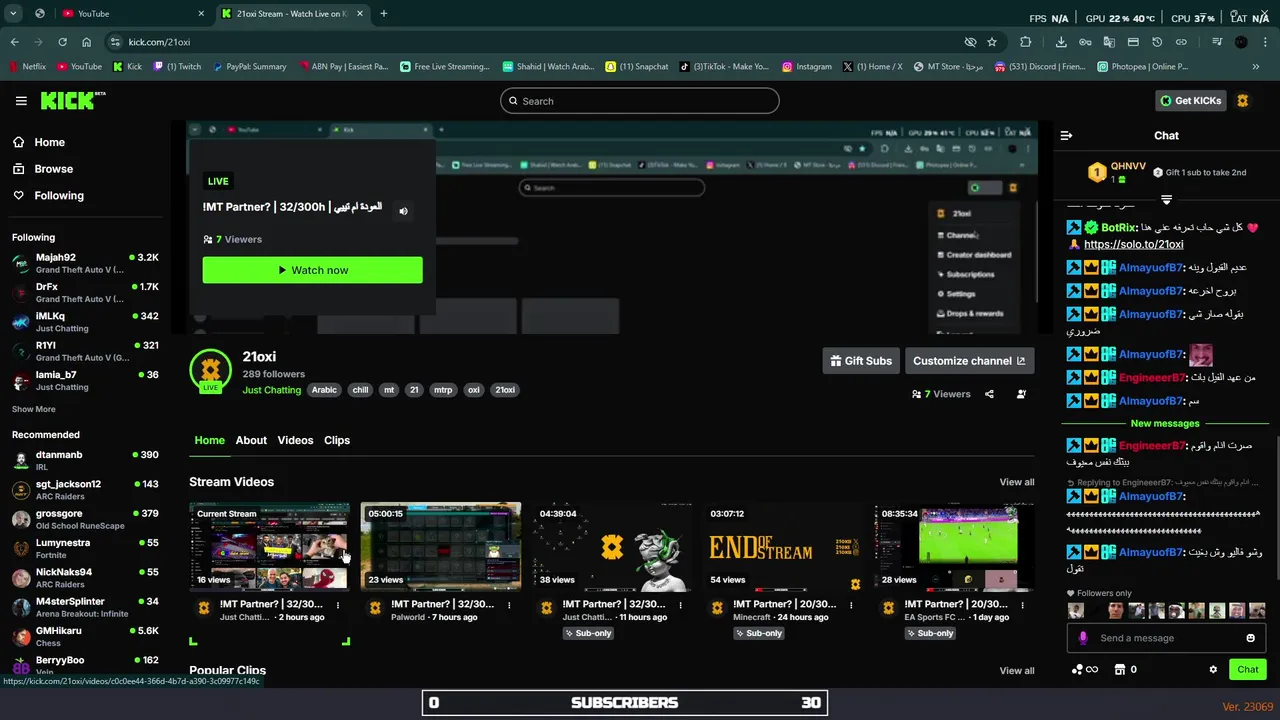Mute the stream preview with speaker icon
The height and width of the screenshot is (720, 1280).
(x=403, y=211)
